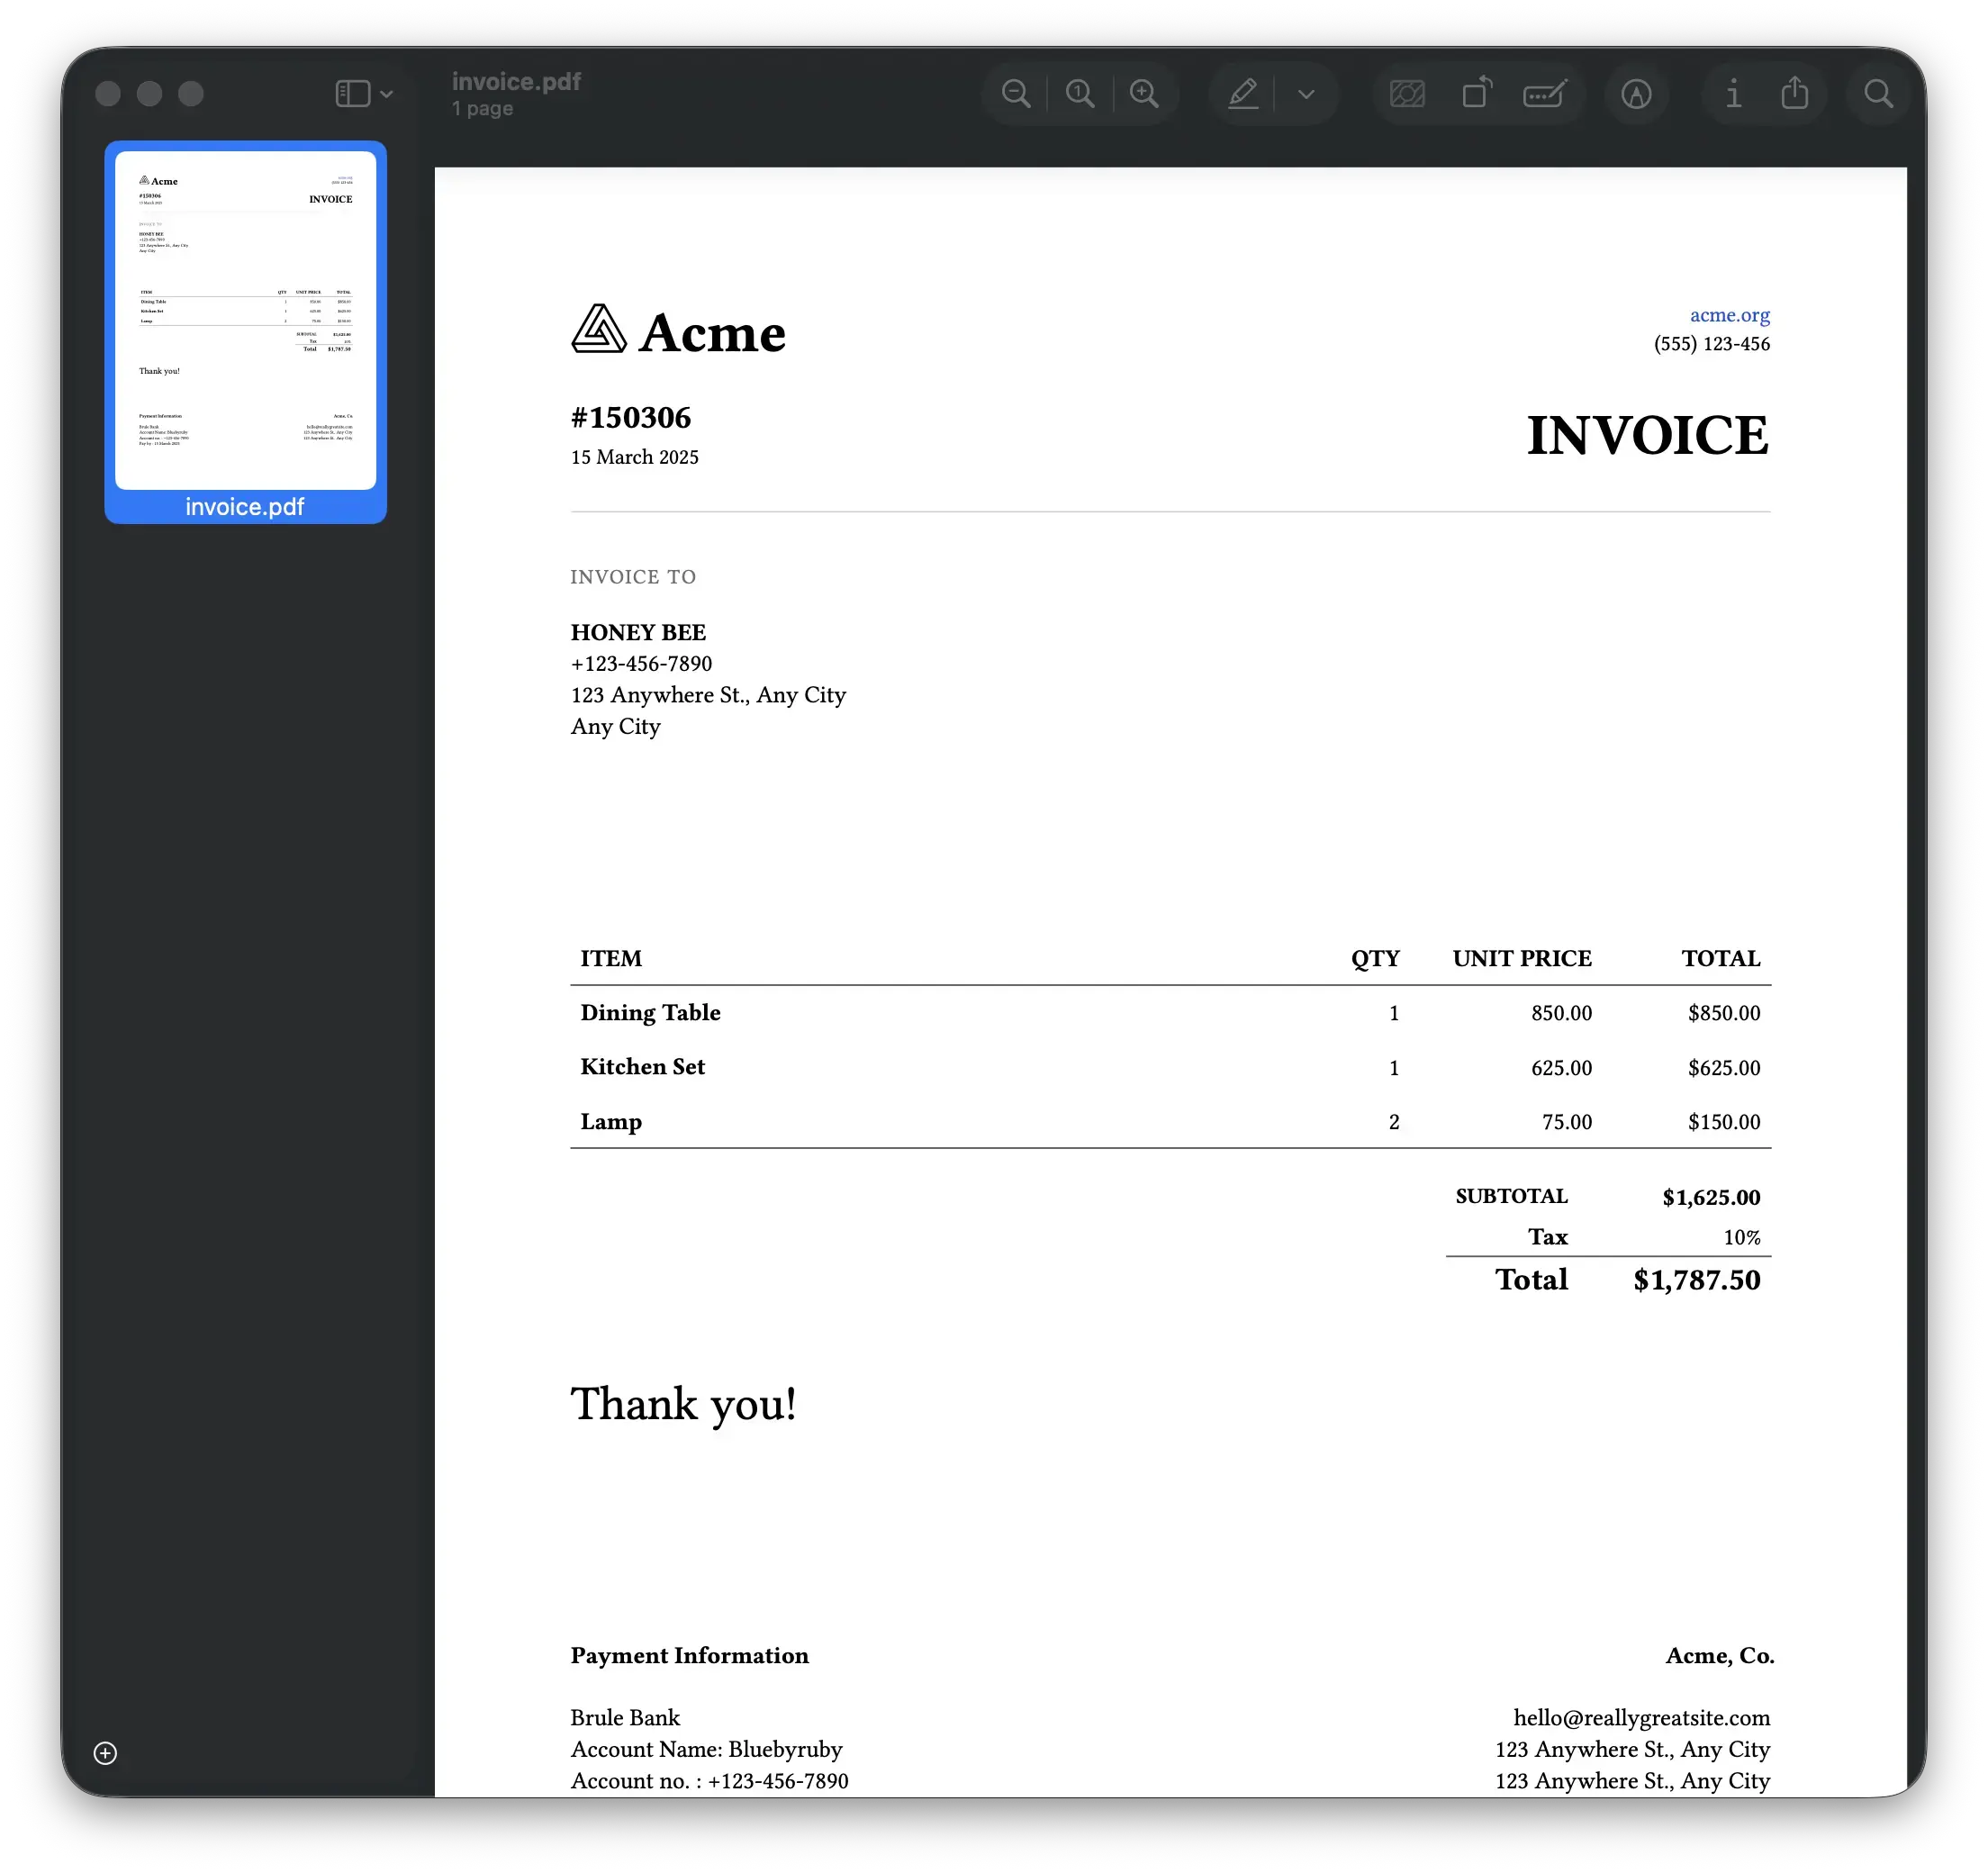
Task: Click the customer phone +123-456-7890
Action: [641, 663]
